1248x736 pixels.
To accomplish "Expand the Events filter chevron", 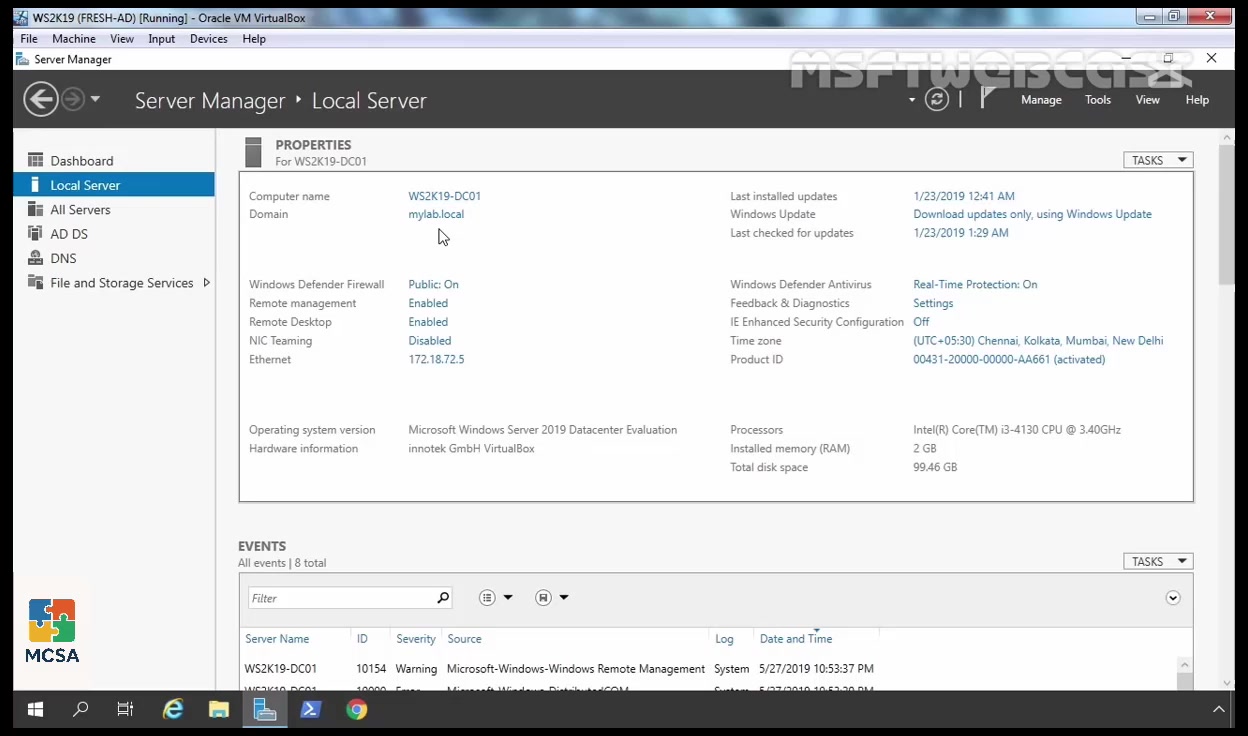I will (1173, 598).
